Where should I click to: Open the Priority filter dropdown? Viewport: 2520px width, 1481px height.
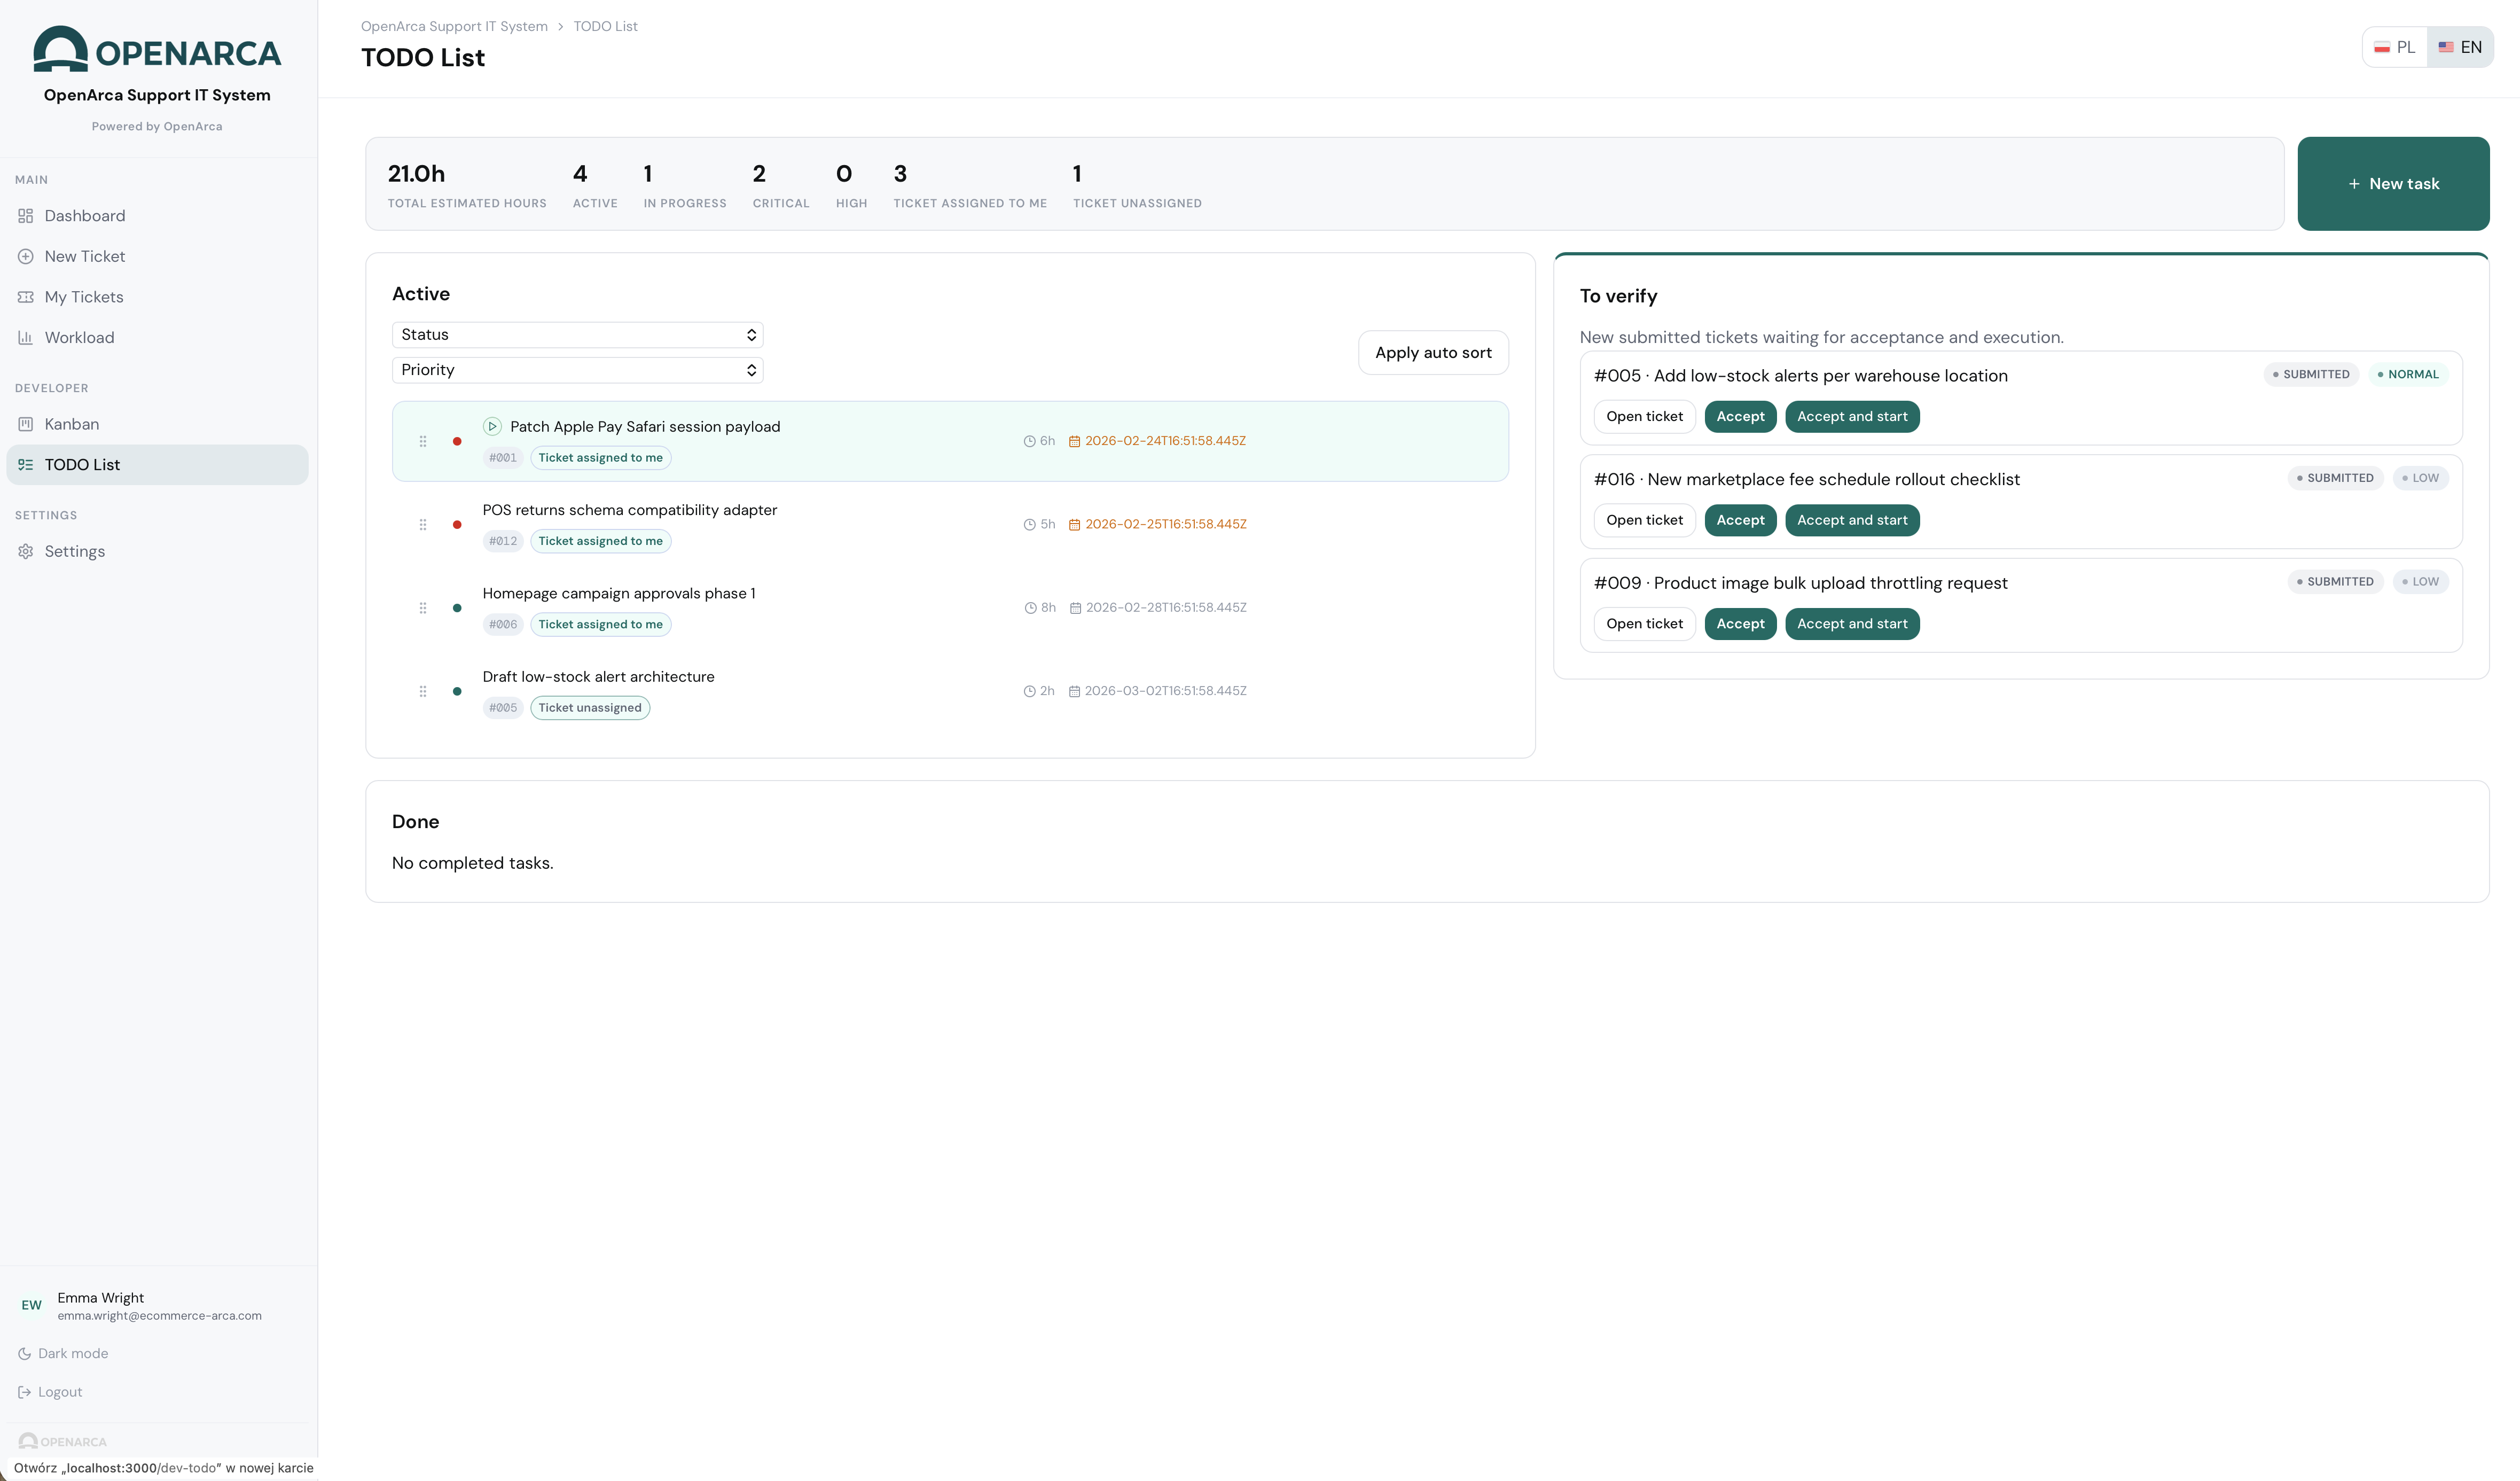[577, 370]
